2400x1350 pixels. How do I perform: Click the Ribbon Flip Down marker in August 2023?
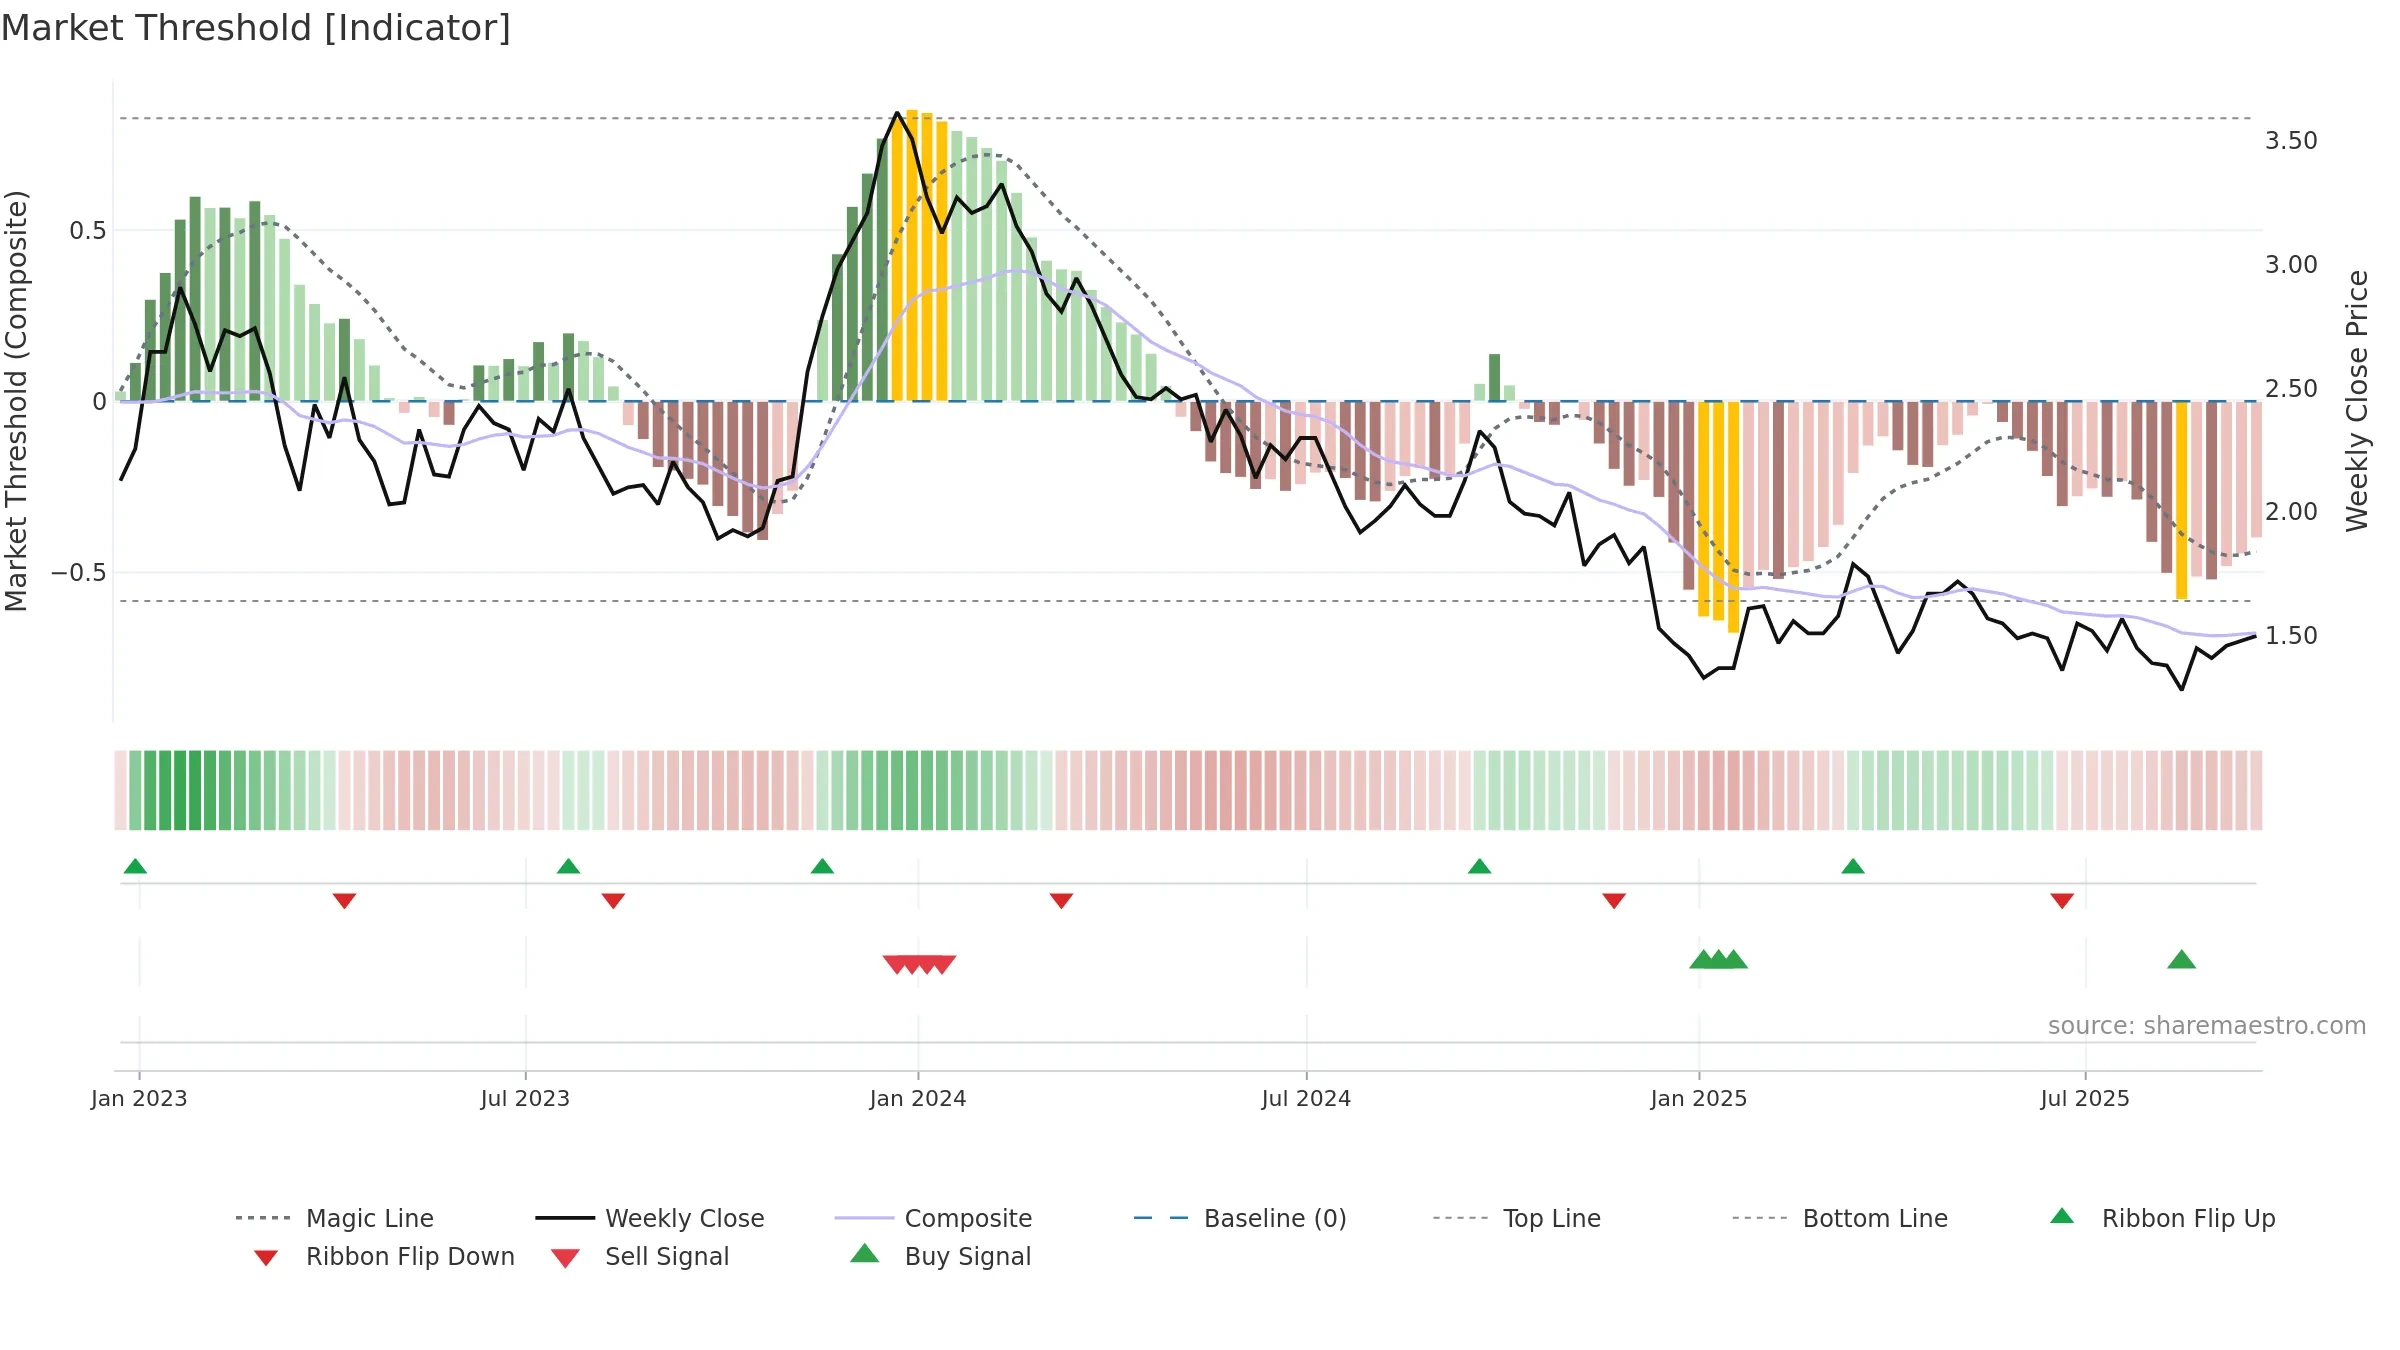click(x=613, y=901)
